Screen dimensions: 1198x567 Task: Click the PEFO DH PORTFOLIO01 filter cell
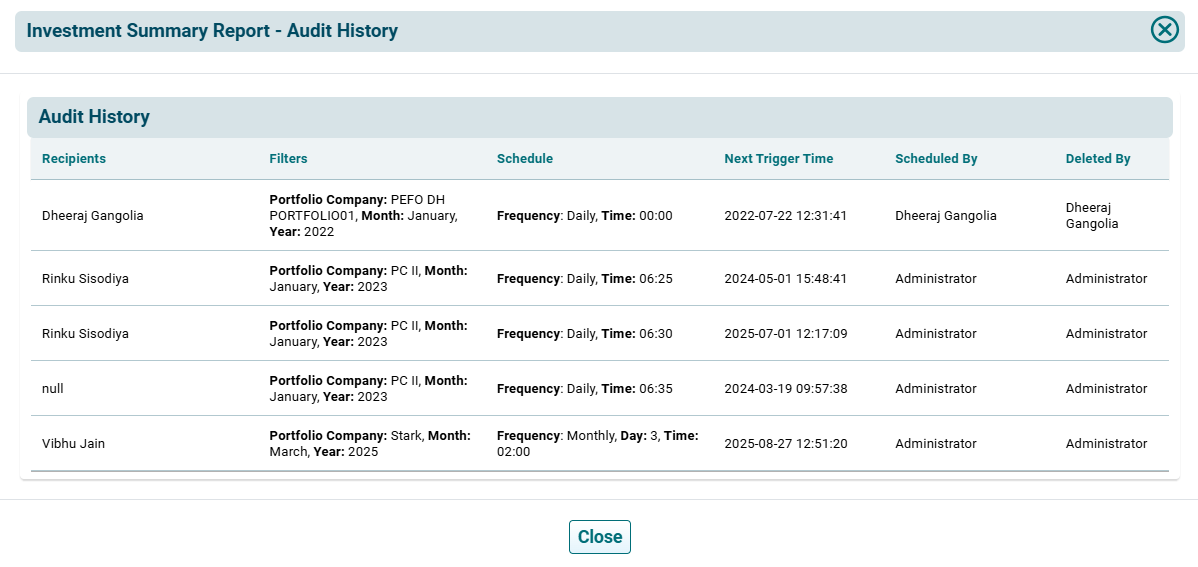(x=363, y=216)
